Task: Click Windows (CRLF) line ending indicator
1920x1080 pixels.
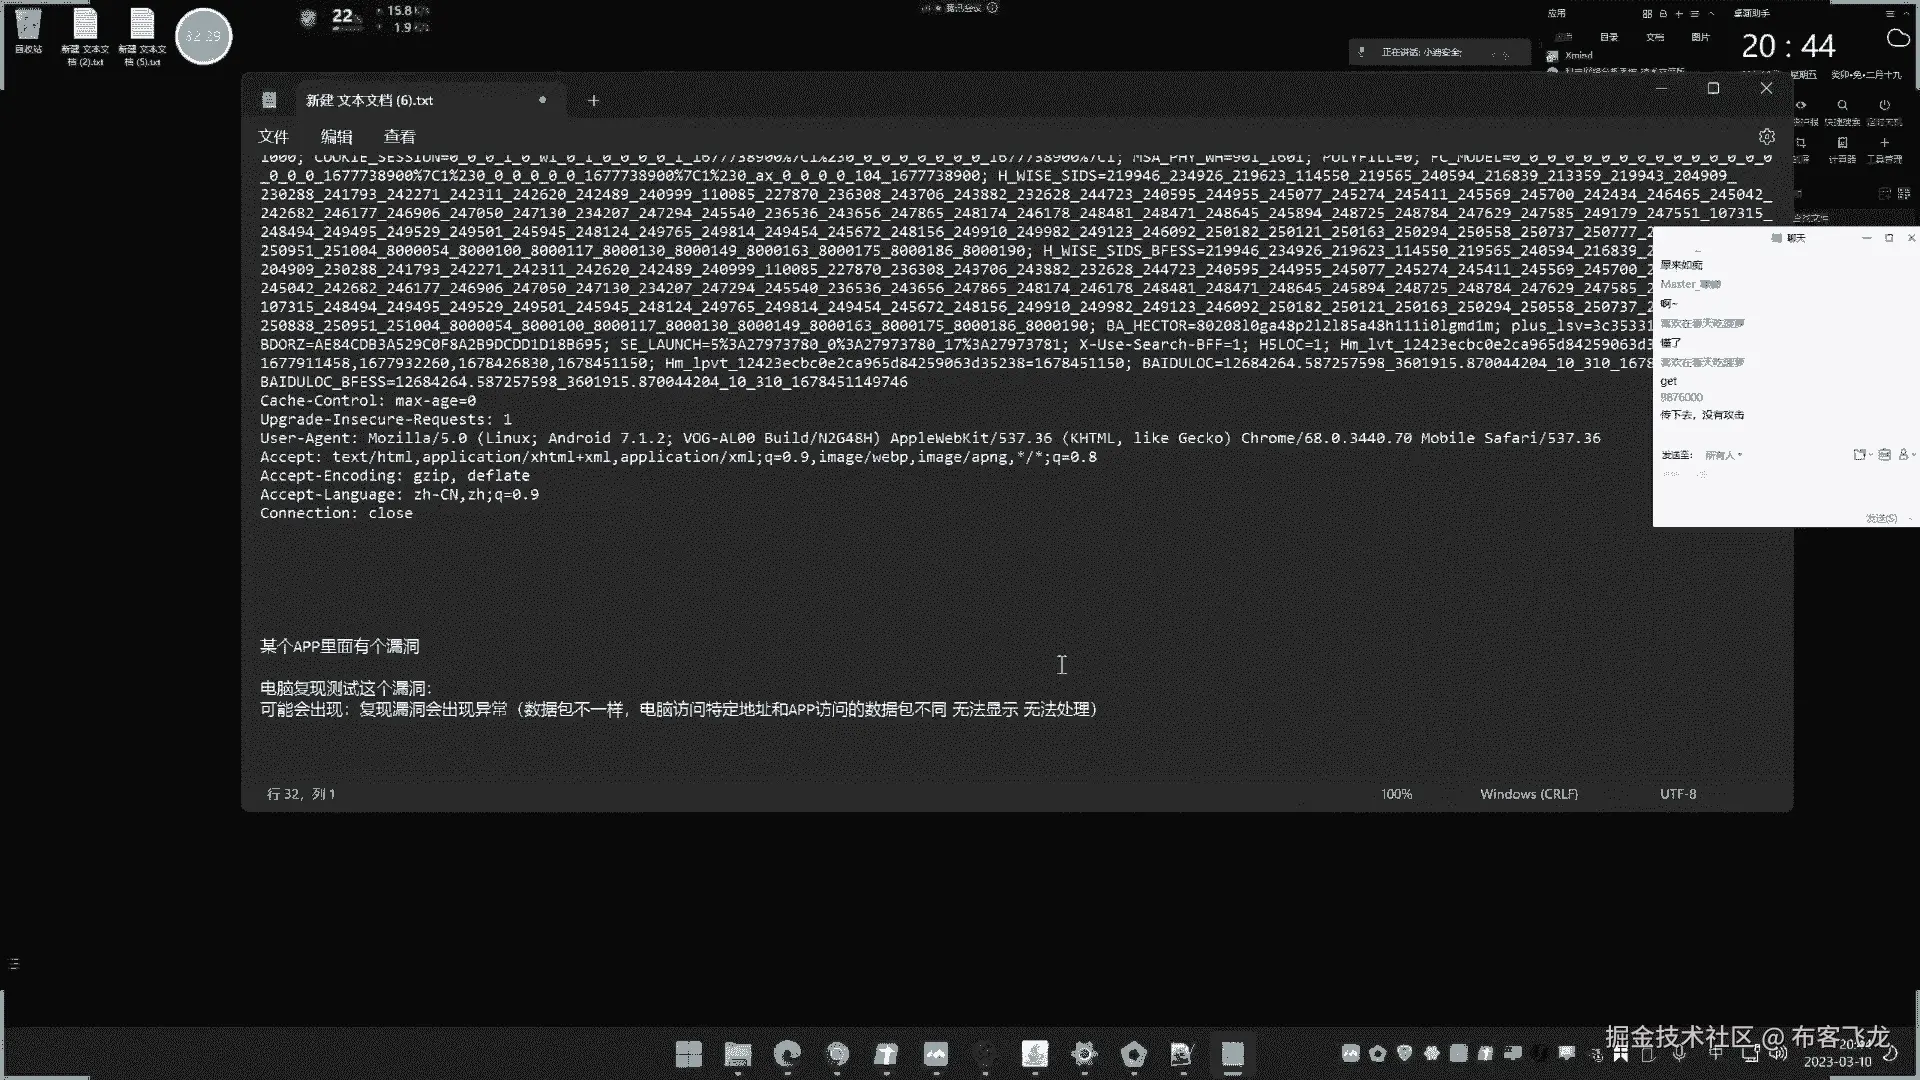Action: point(1528,794)
